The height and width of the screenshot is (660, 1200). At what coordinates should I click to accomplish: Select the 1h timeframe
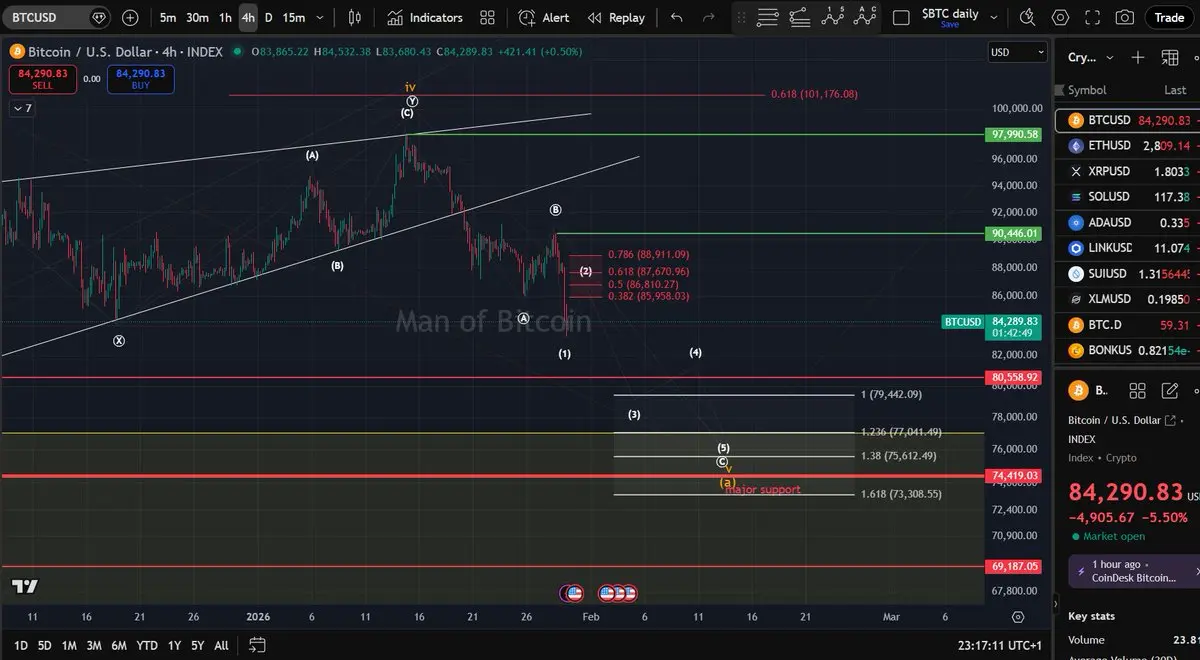[x=225, y=17]
